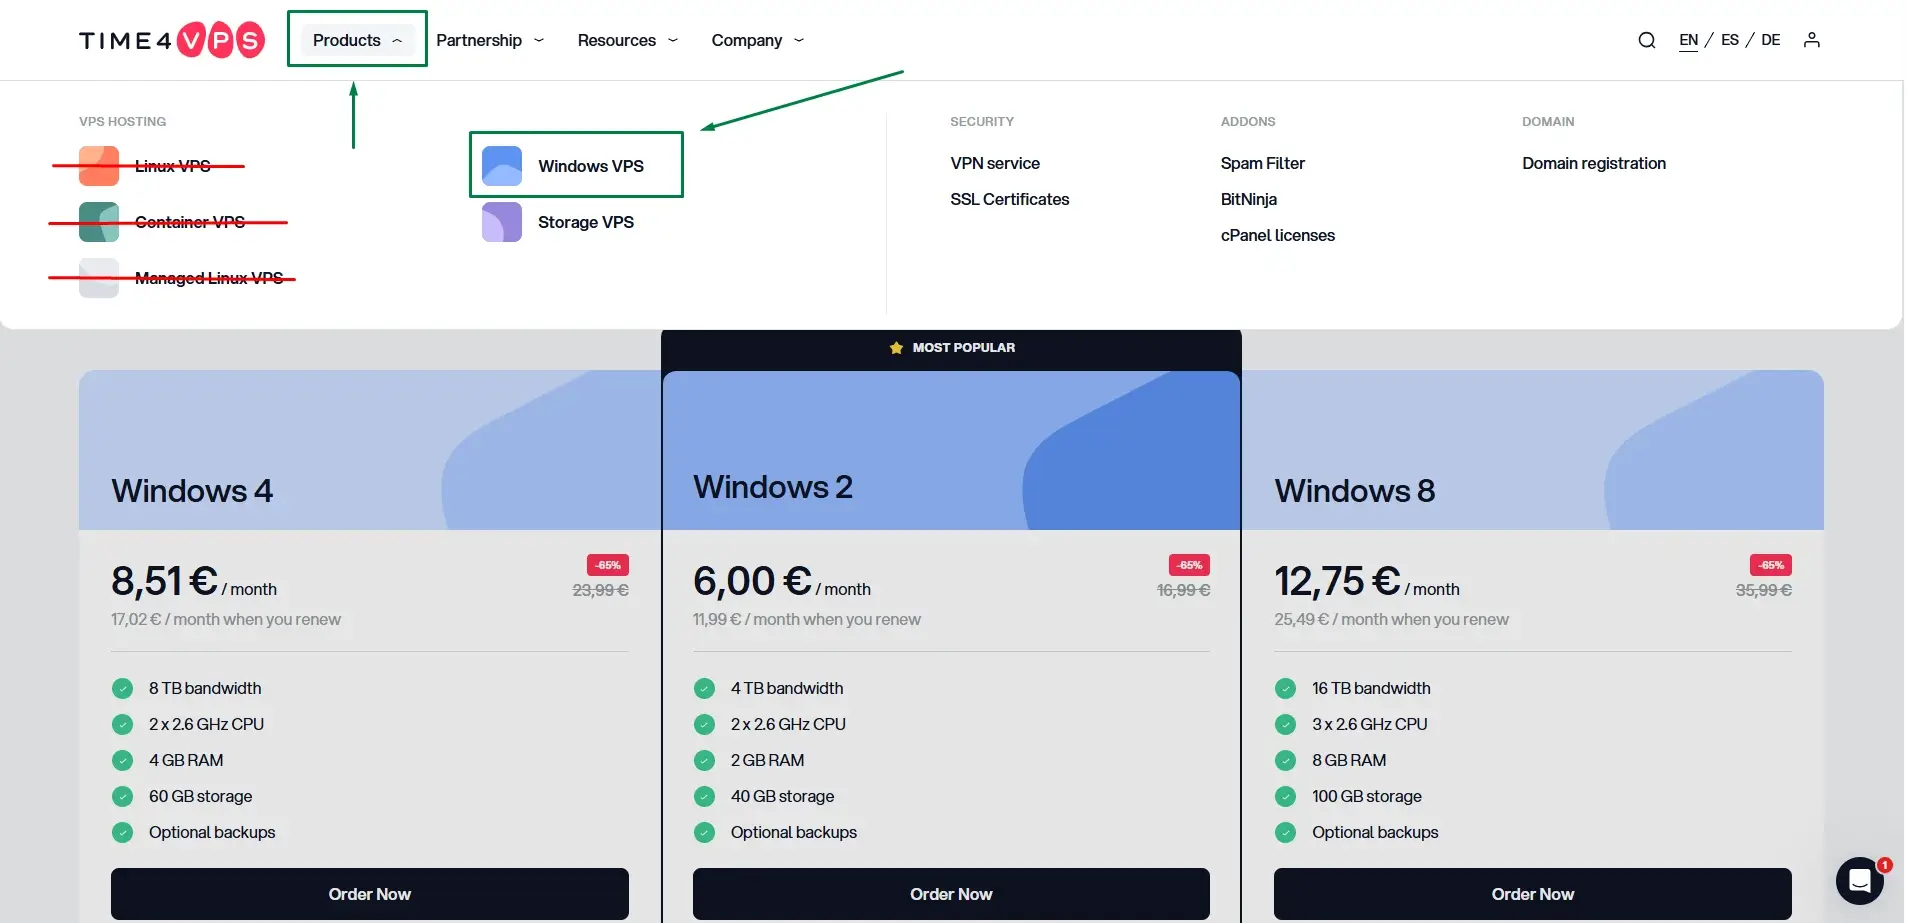Click the MOST POPULAR banner label
The height and width of the screenshot is (923, 1906).
pyautogui.click(x=964, y=348)
